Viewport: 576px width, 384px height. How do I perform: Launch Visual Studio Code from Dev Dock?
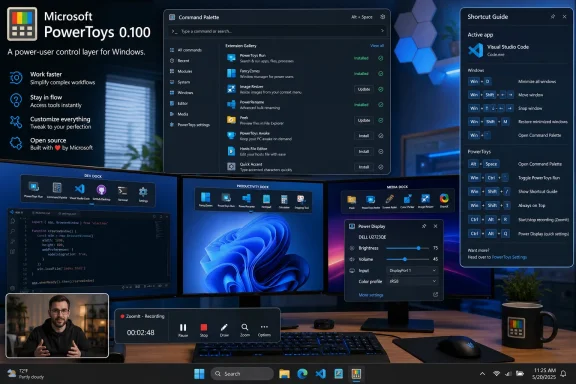coord(79,191)
